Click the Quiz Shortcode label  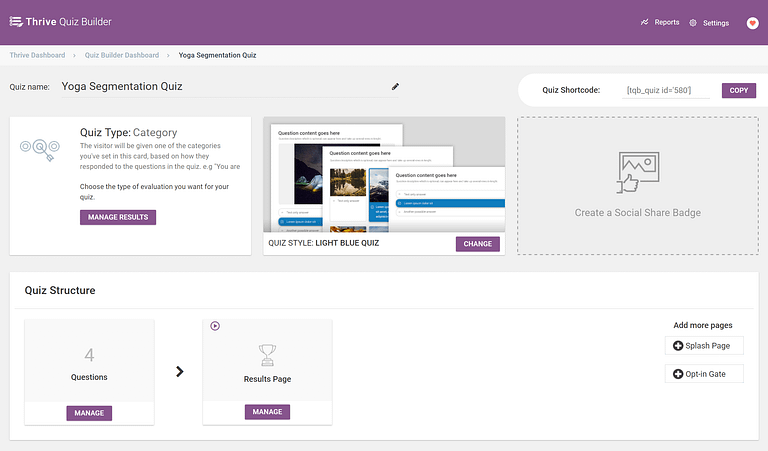[571, 90]
